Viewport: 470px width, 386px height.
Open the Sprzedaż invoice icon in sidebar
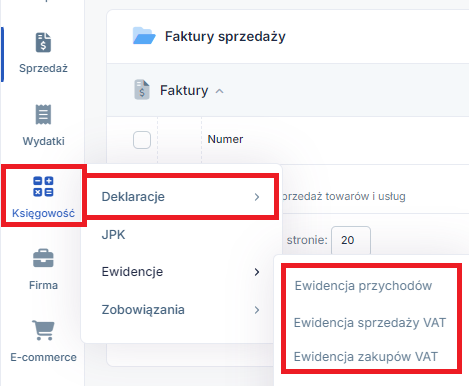tap(43, 42)
